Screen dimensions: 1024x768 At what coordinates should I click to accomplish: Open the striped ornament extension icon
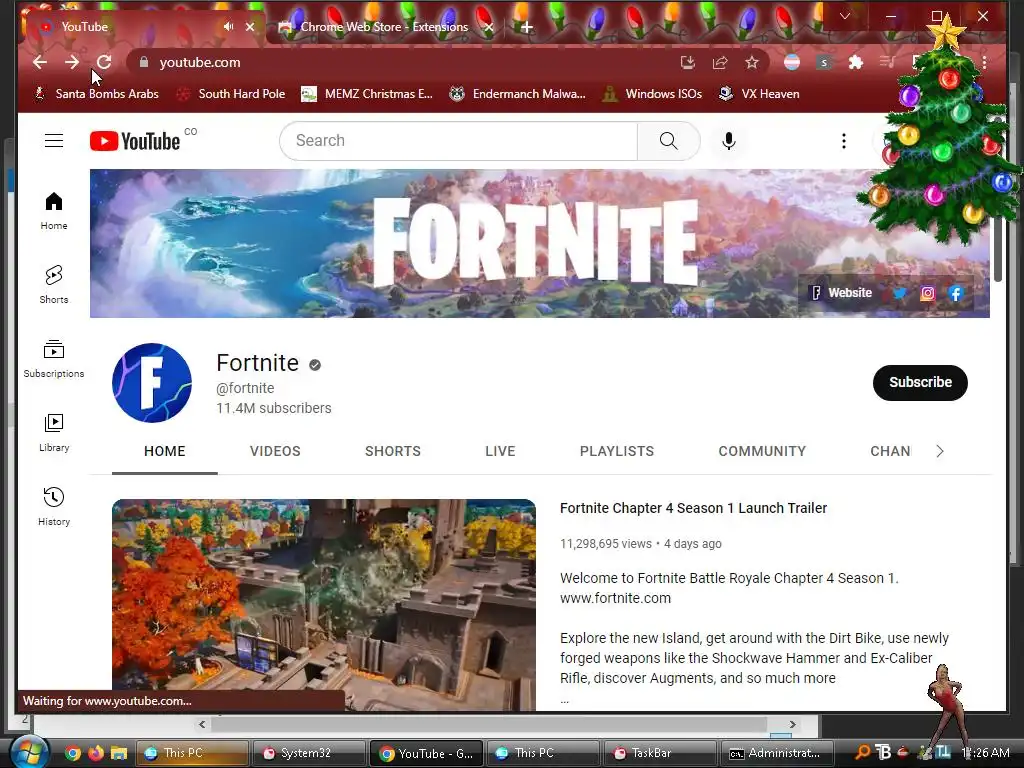(792, 62)
